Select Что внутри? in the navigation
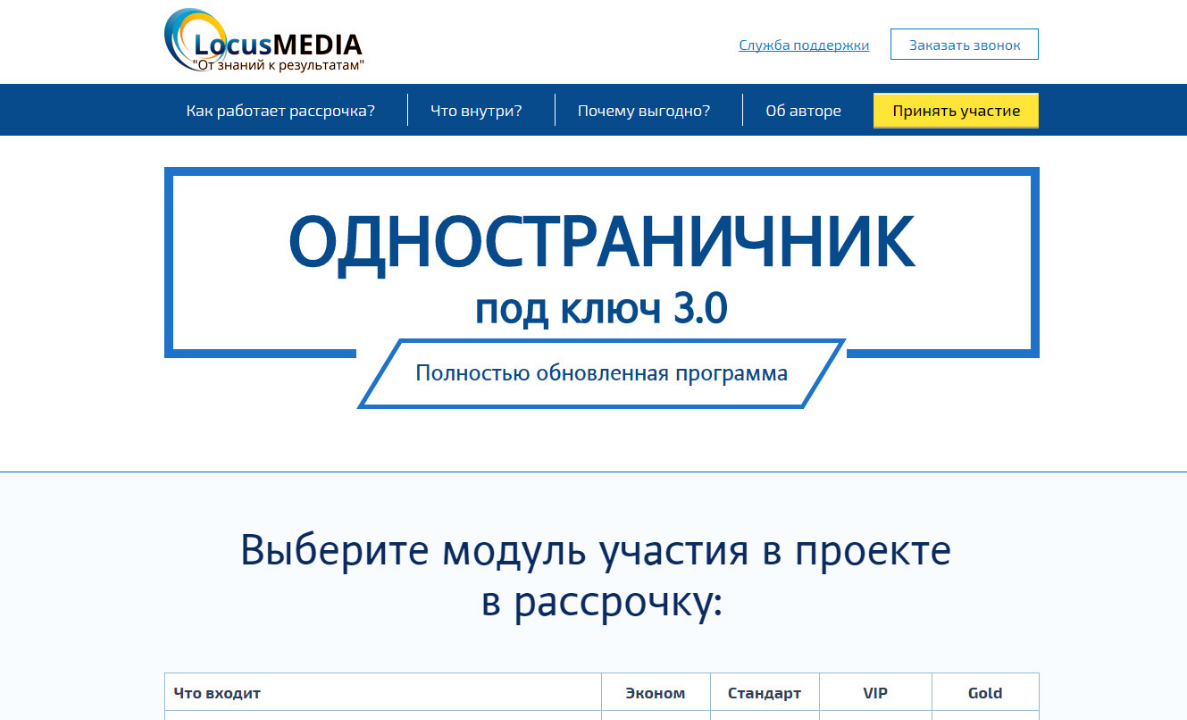Image resolution: width=1187 pixels, height=720 pixels. tap(475, 110)
